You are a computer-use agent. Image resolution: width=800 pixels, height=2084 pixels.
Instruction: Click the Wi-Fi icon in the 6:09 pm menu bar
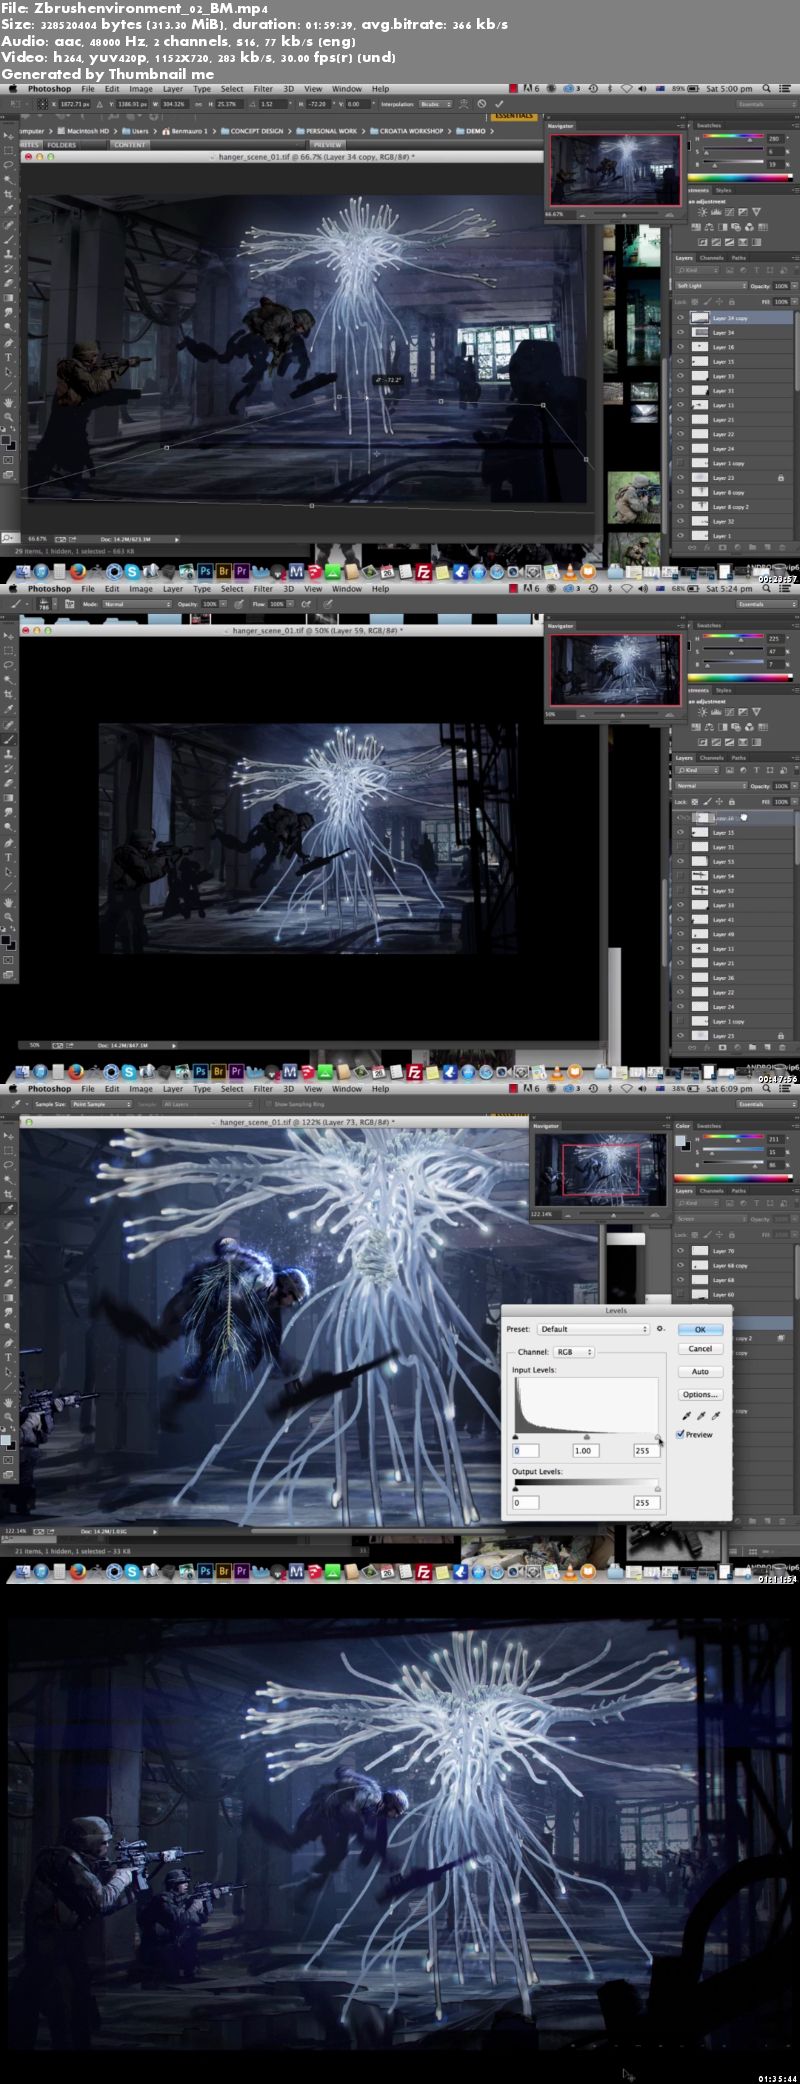tap(627, 1088)
